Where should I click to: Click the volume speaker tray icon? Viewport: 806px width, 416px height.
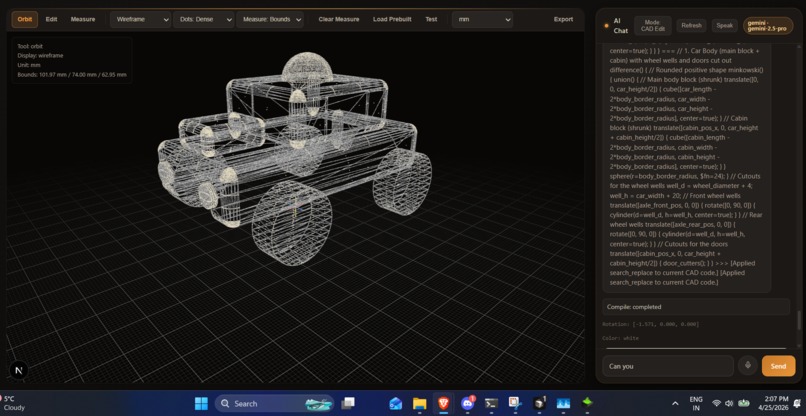729,404
